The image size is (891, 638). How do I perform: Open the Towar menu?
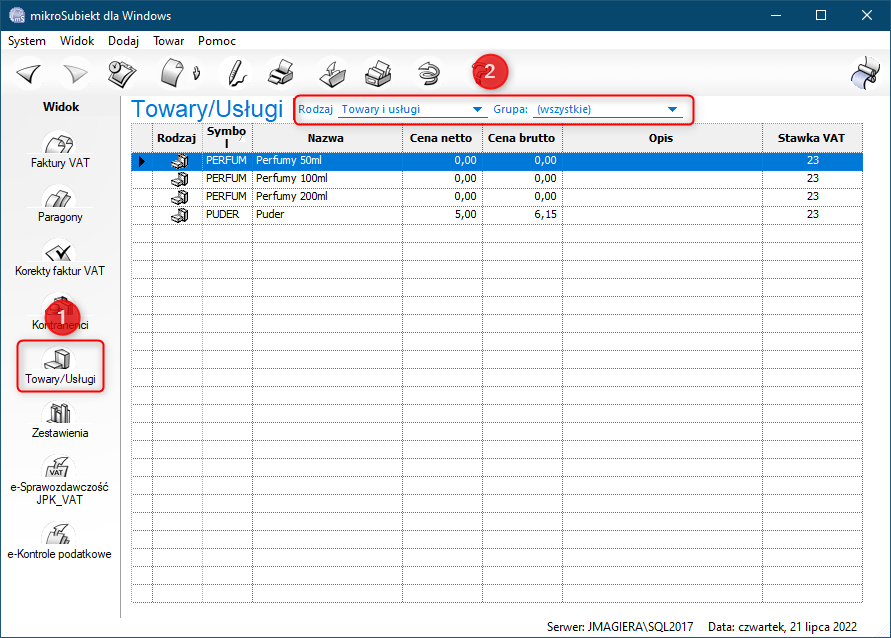(168, 41)
